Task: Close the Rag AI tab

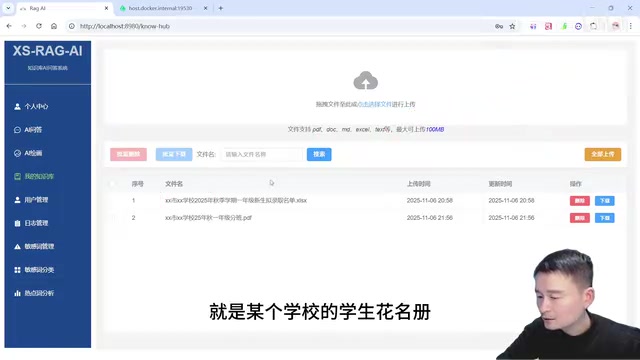Action: (107, 8)
